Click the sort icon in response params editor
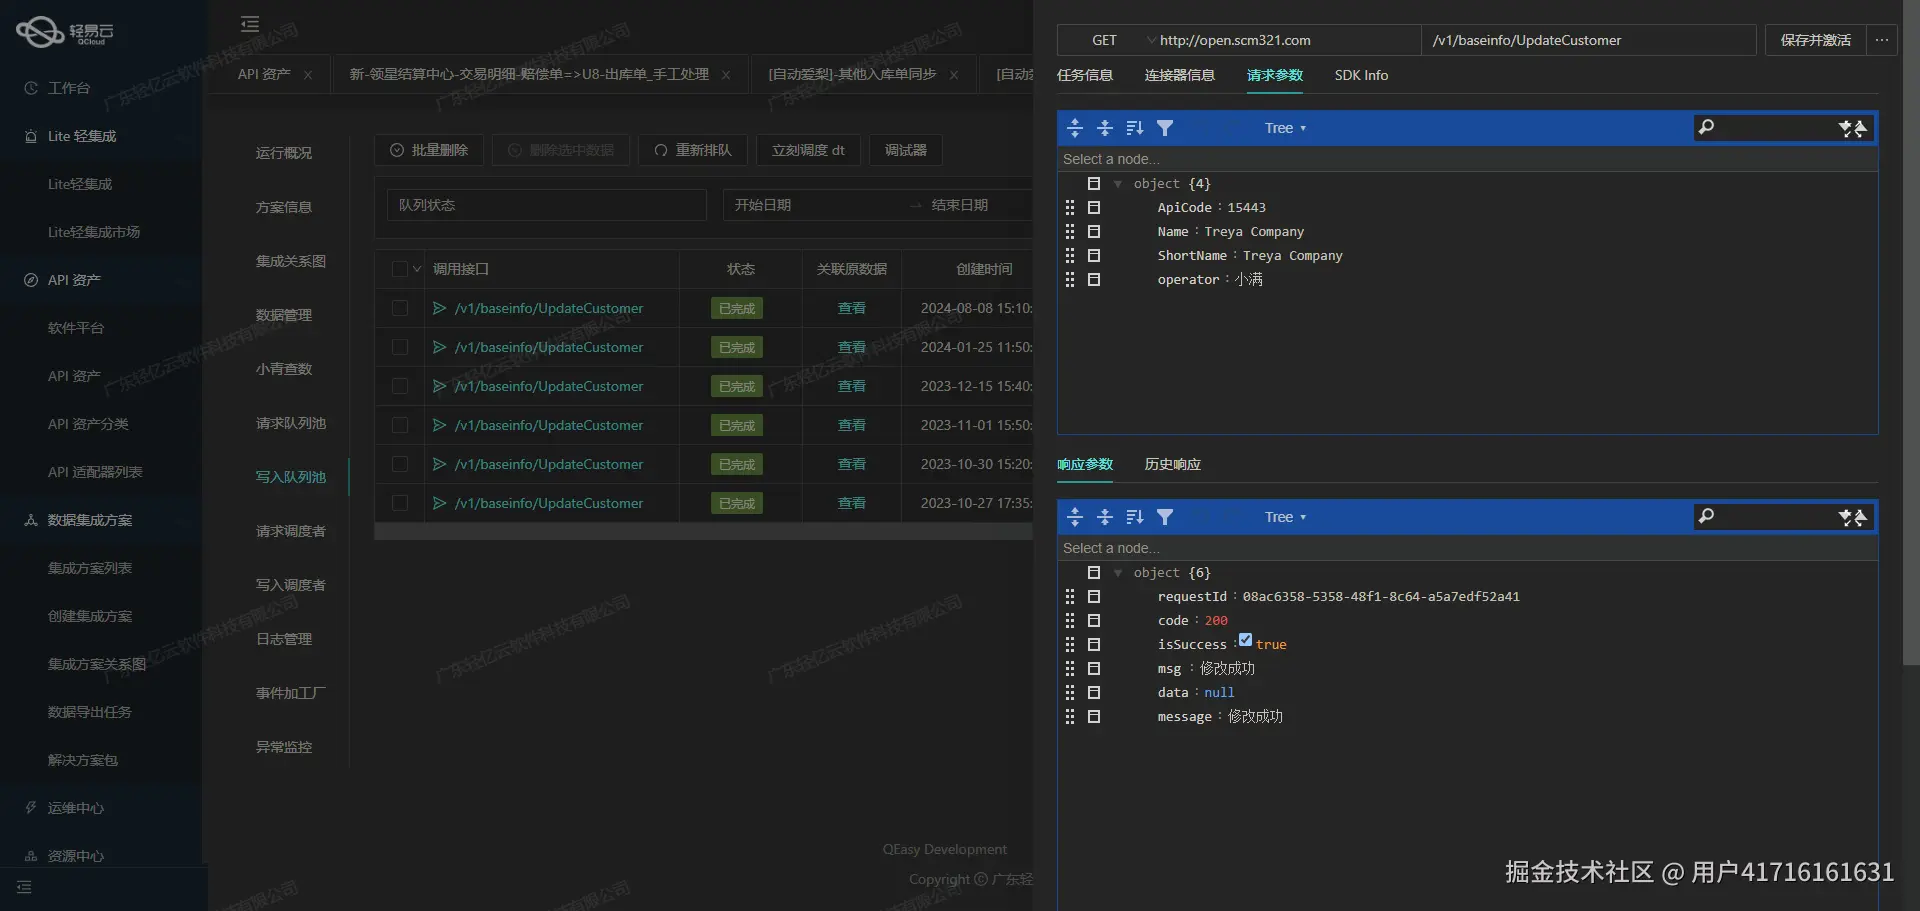Image resolution: width=1920 pixels, height=911 pixels. [1135, 517]
